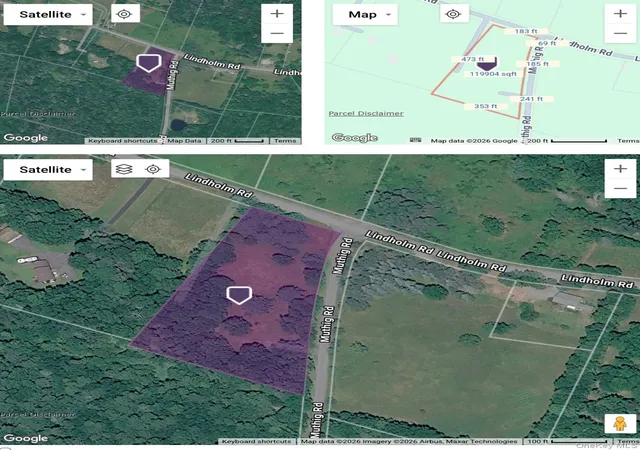This screenshot has width=640, height=450.
Task: Click the 183 ft boundary label
Action: 526,31
